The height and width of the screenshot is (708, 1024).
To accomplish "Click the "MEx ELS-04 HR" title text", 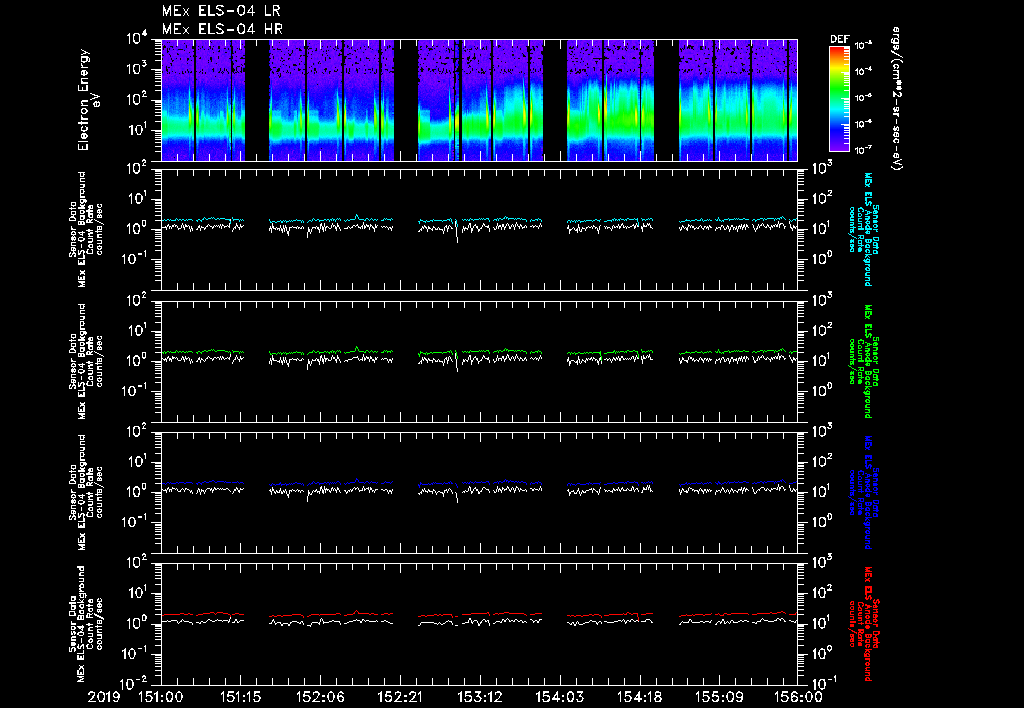I will [x=222, y=29].
